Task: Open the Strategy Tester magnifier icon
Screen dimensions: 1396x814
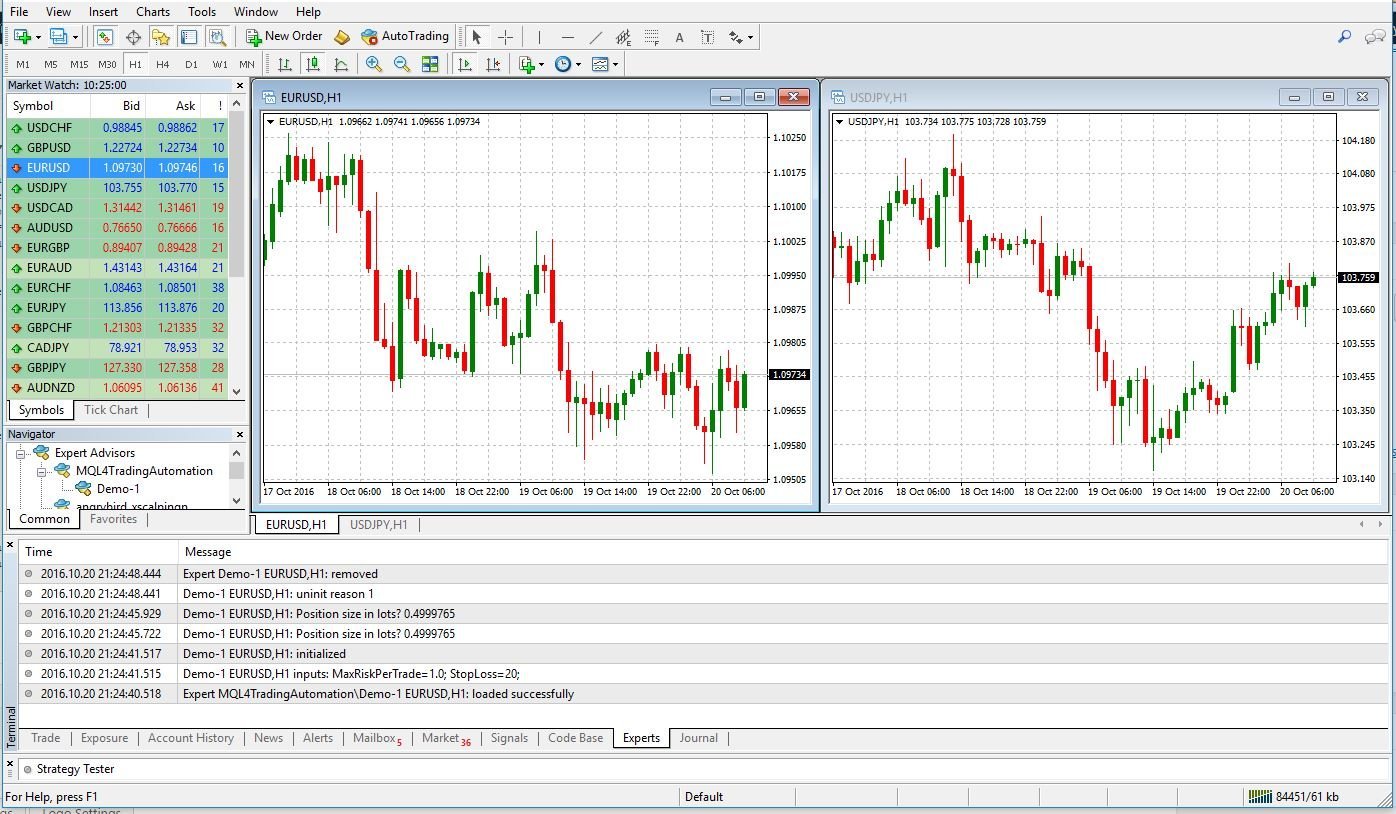Action: click(x=216, y=37)
